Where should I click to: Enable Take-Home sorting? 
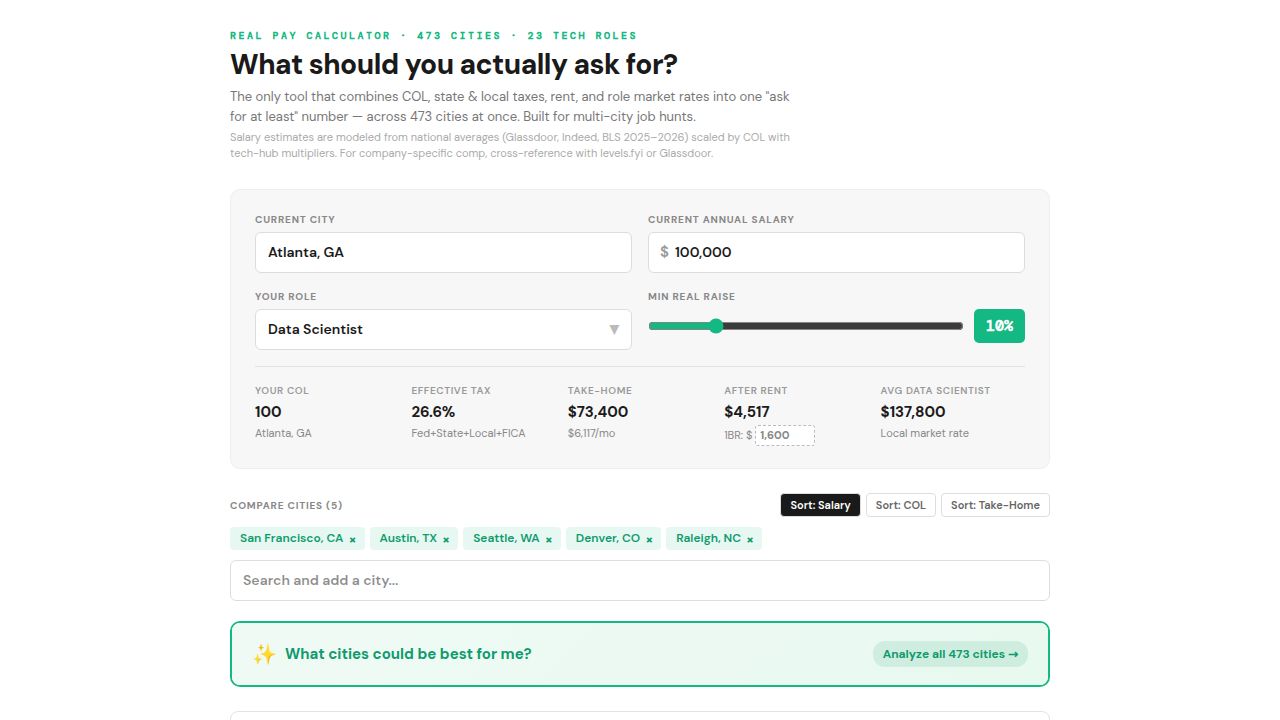click(994, 505)
